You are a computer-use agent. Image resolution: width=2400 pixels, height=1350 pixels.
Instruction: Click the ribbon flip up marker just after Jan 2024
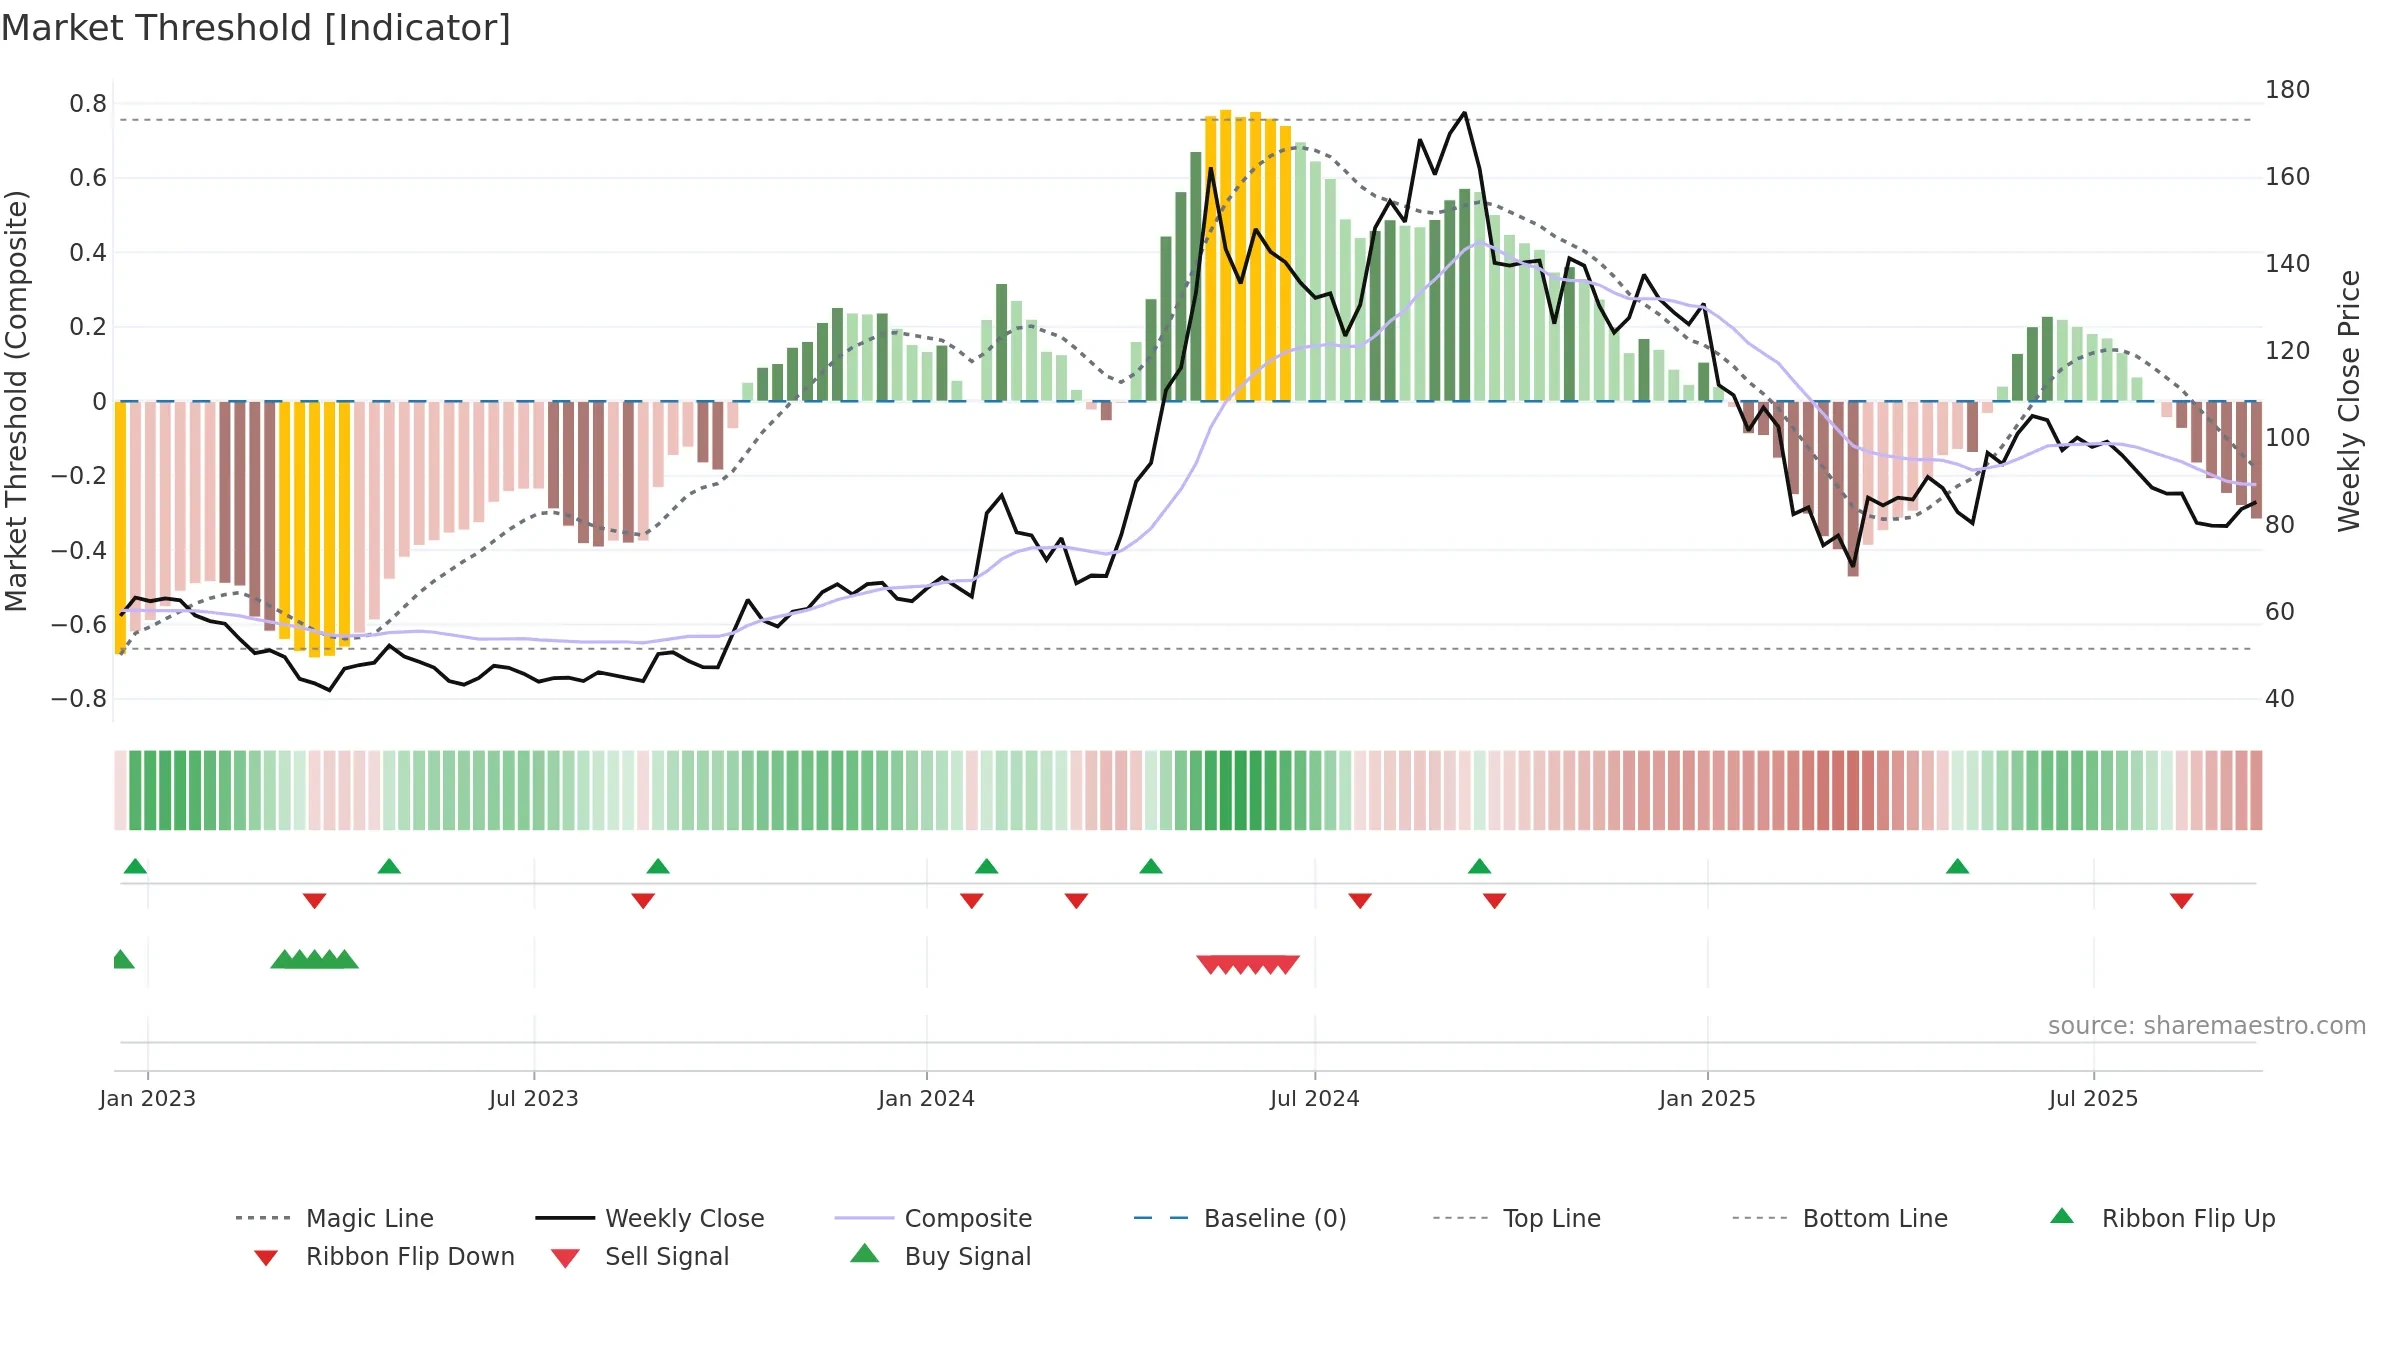click(x=987, y=866)
